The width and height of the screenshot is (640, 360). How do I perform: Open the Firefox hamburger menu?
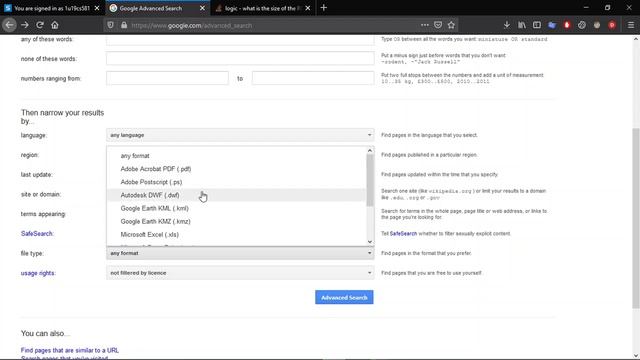coord(631,25)
